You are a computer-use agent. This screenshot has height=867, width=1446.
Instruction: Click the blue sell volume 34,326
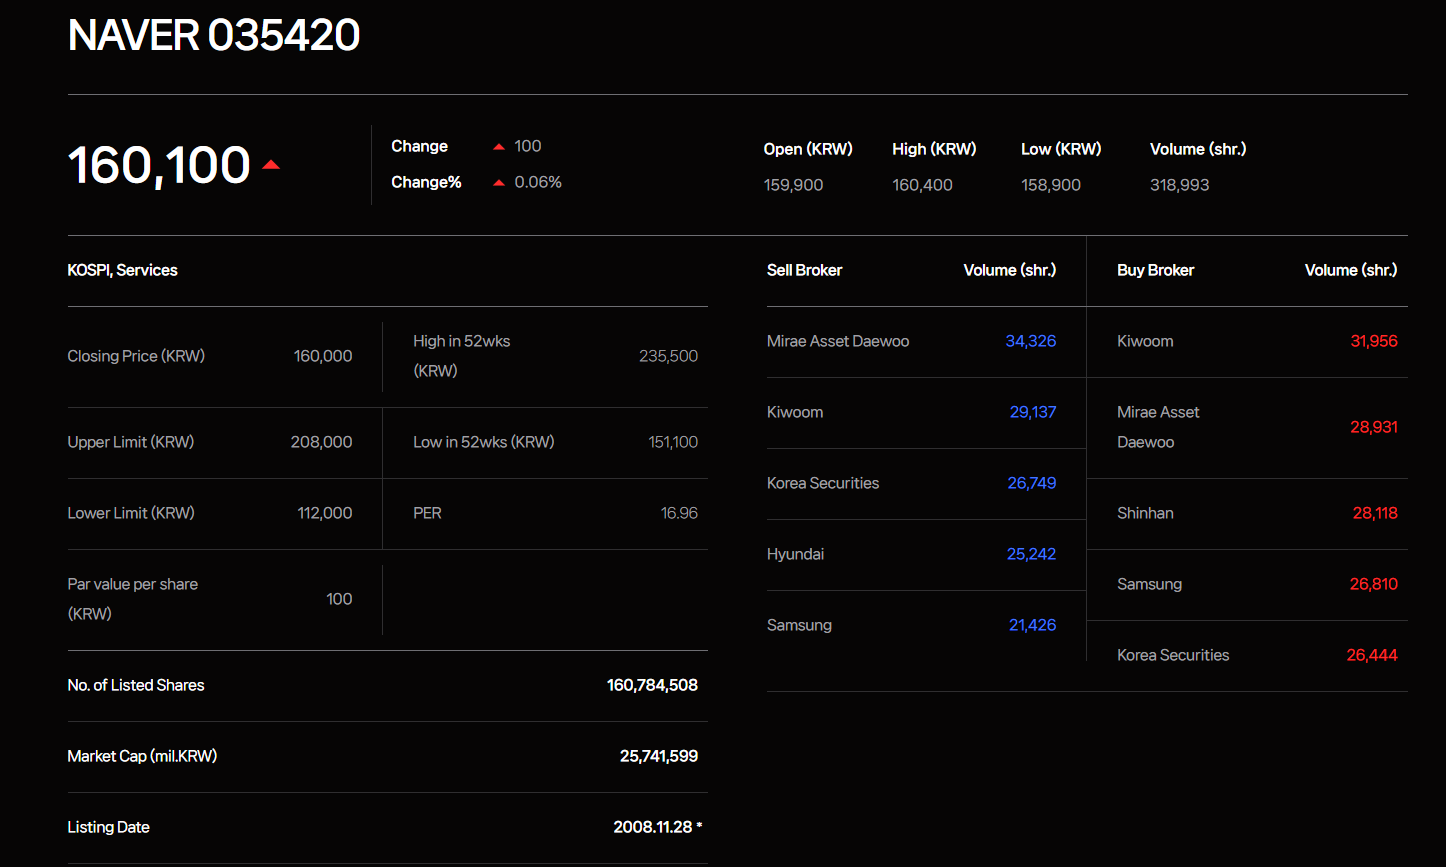1030,341
